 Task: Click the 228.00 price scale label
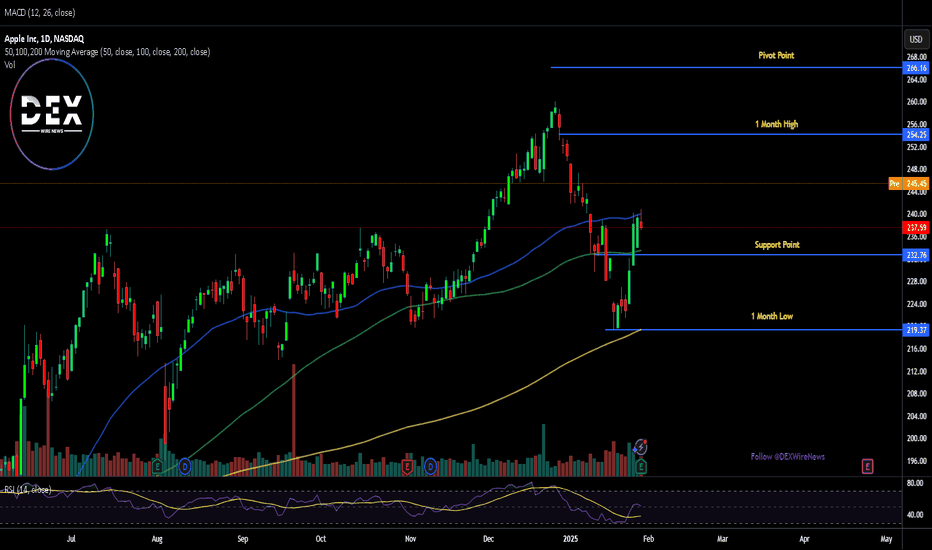917,281
